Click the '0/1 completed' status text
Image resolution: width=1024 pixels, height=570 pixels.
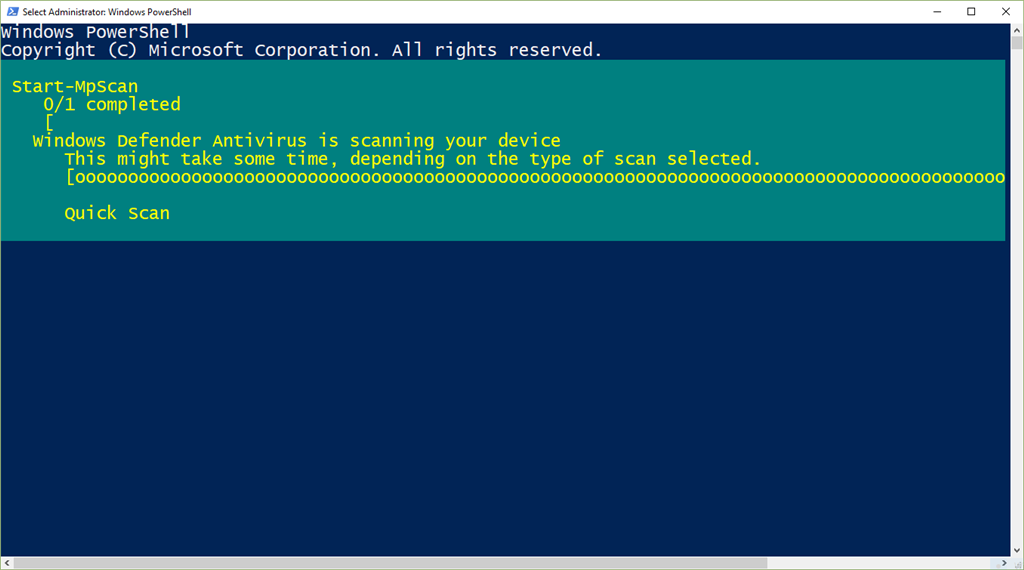(x=112, y=104)
